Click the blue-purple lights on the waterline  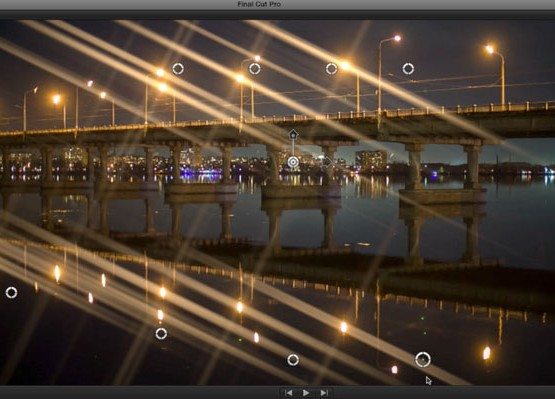click(x=199, y=172)
